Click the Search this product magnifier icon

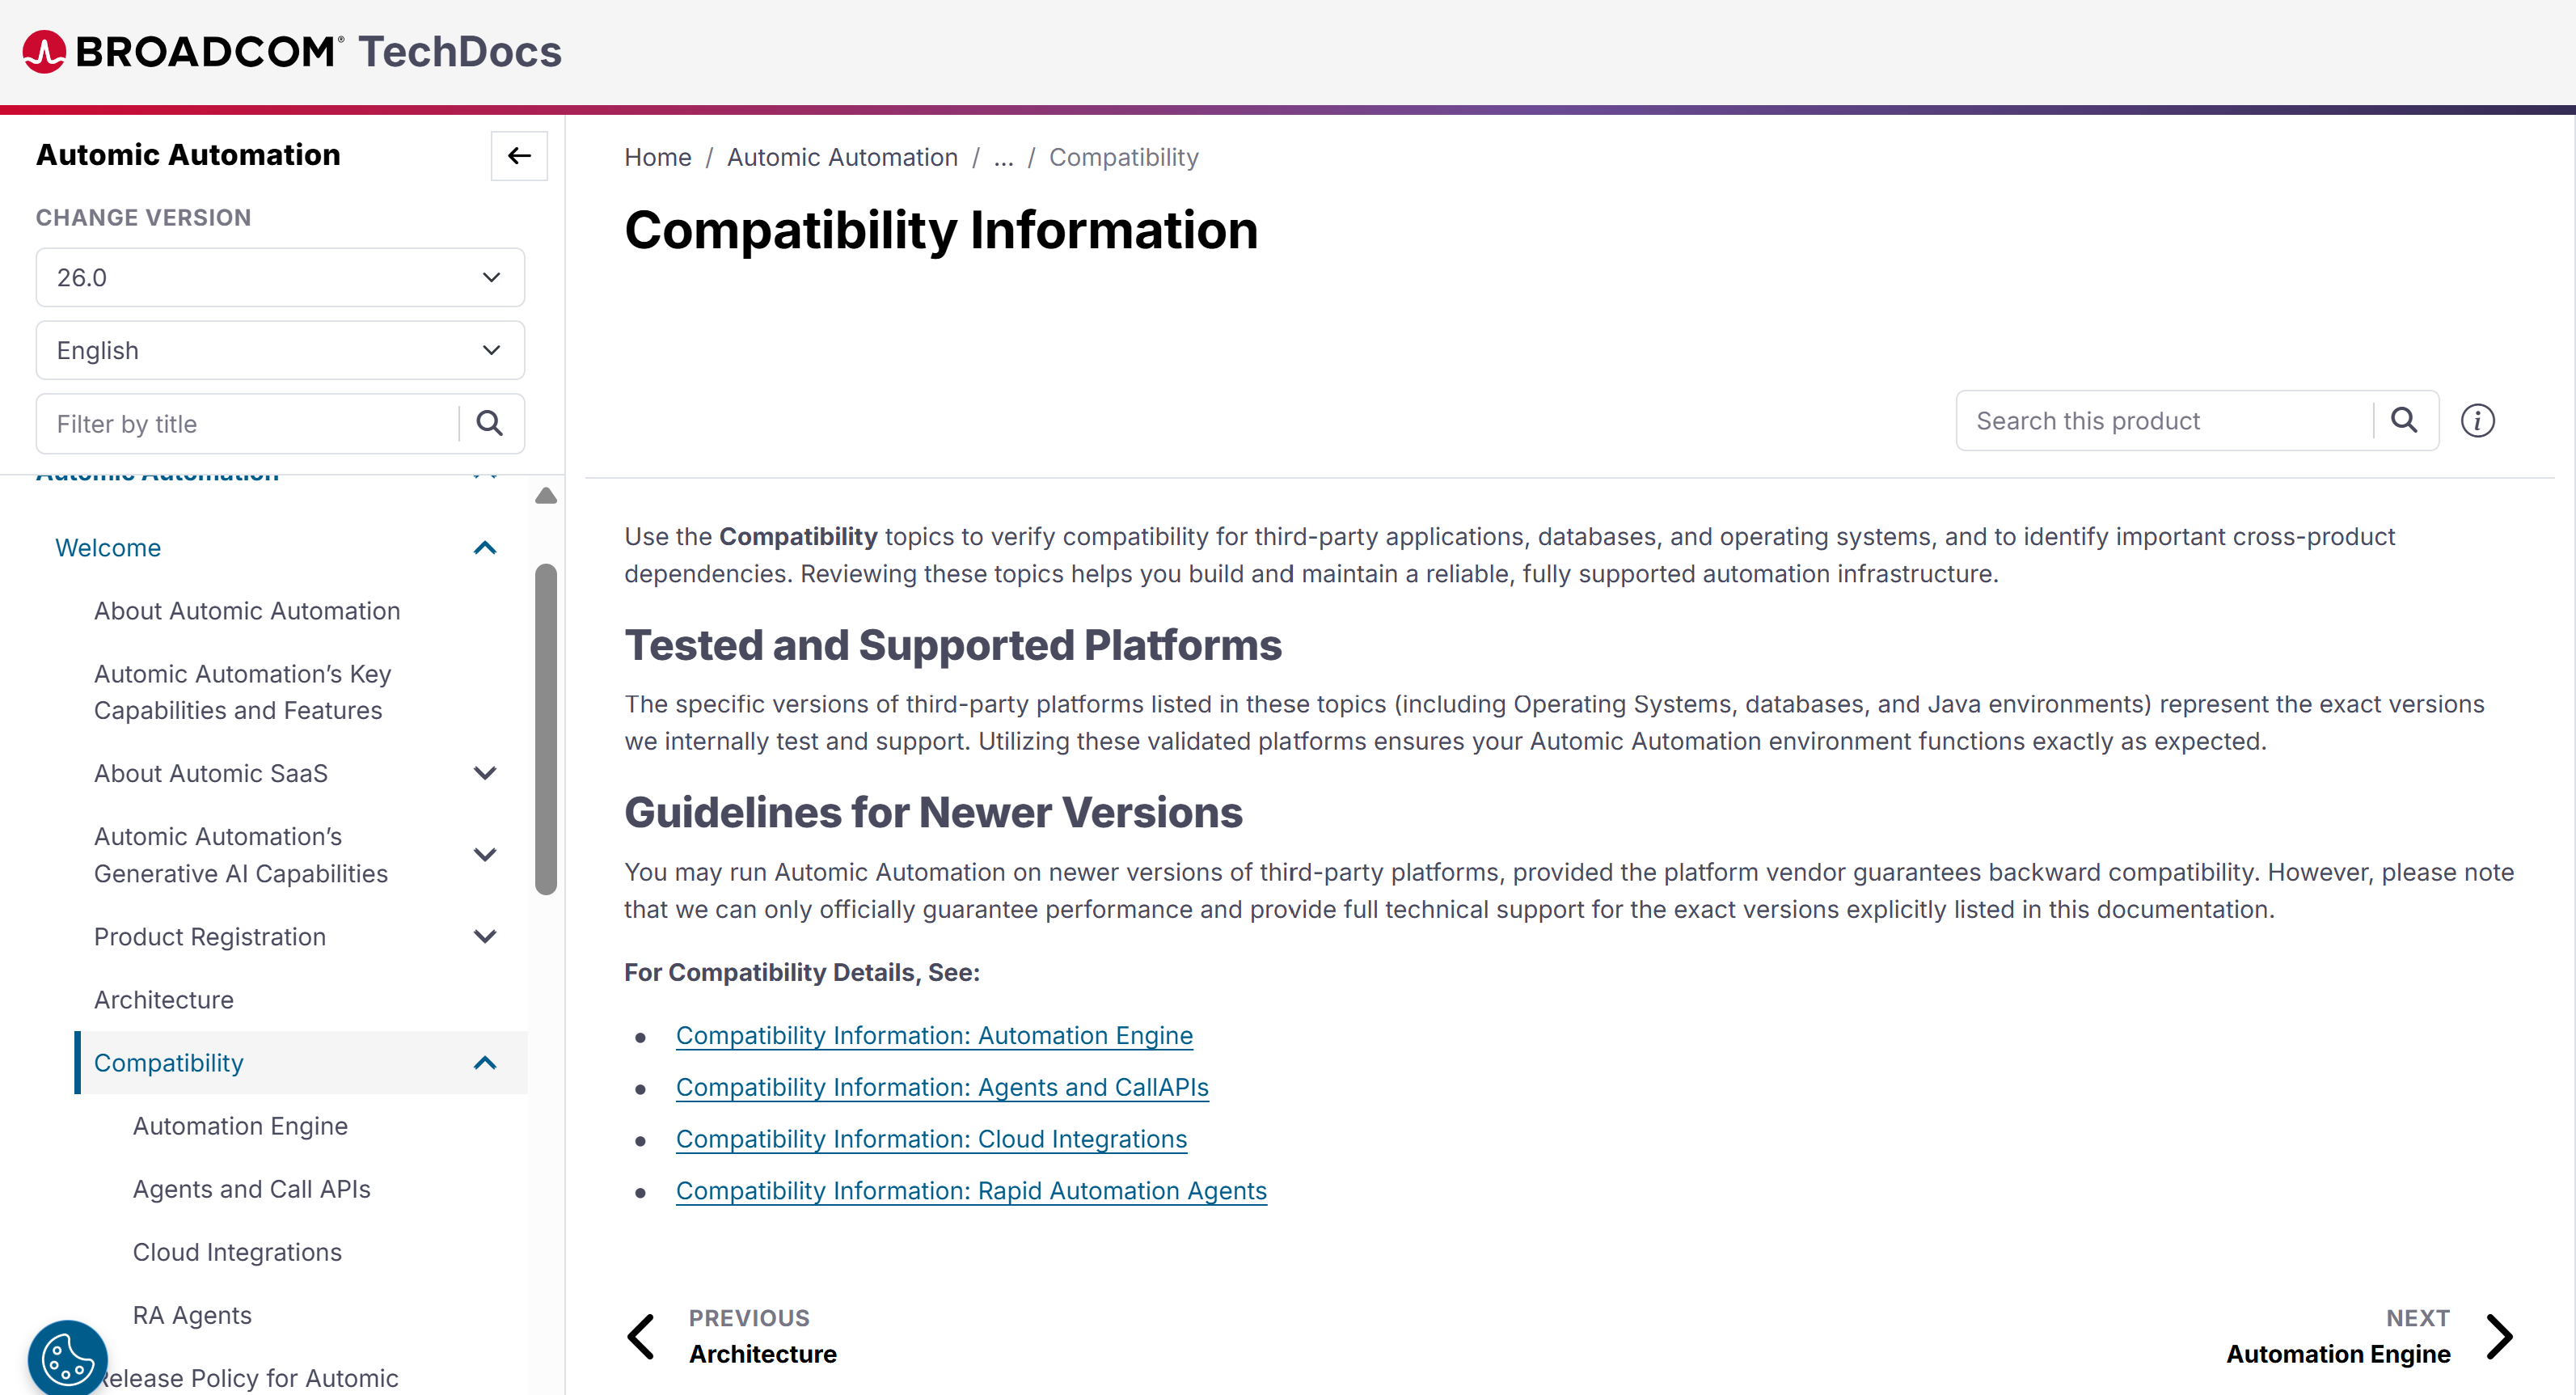(2404, 420)
